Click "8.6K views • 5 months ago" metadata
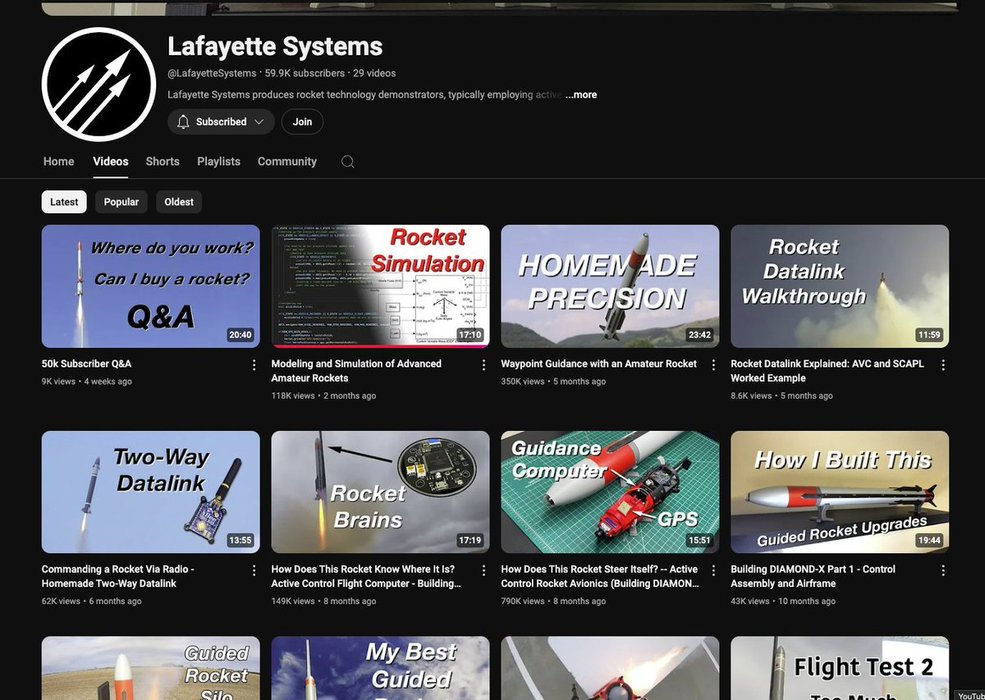The image size is (985, 700). [781, 396]
